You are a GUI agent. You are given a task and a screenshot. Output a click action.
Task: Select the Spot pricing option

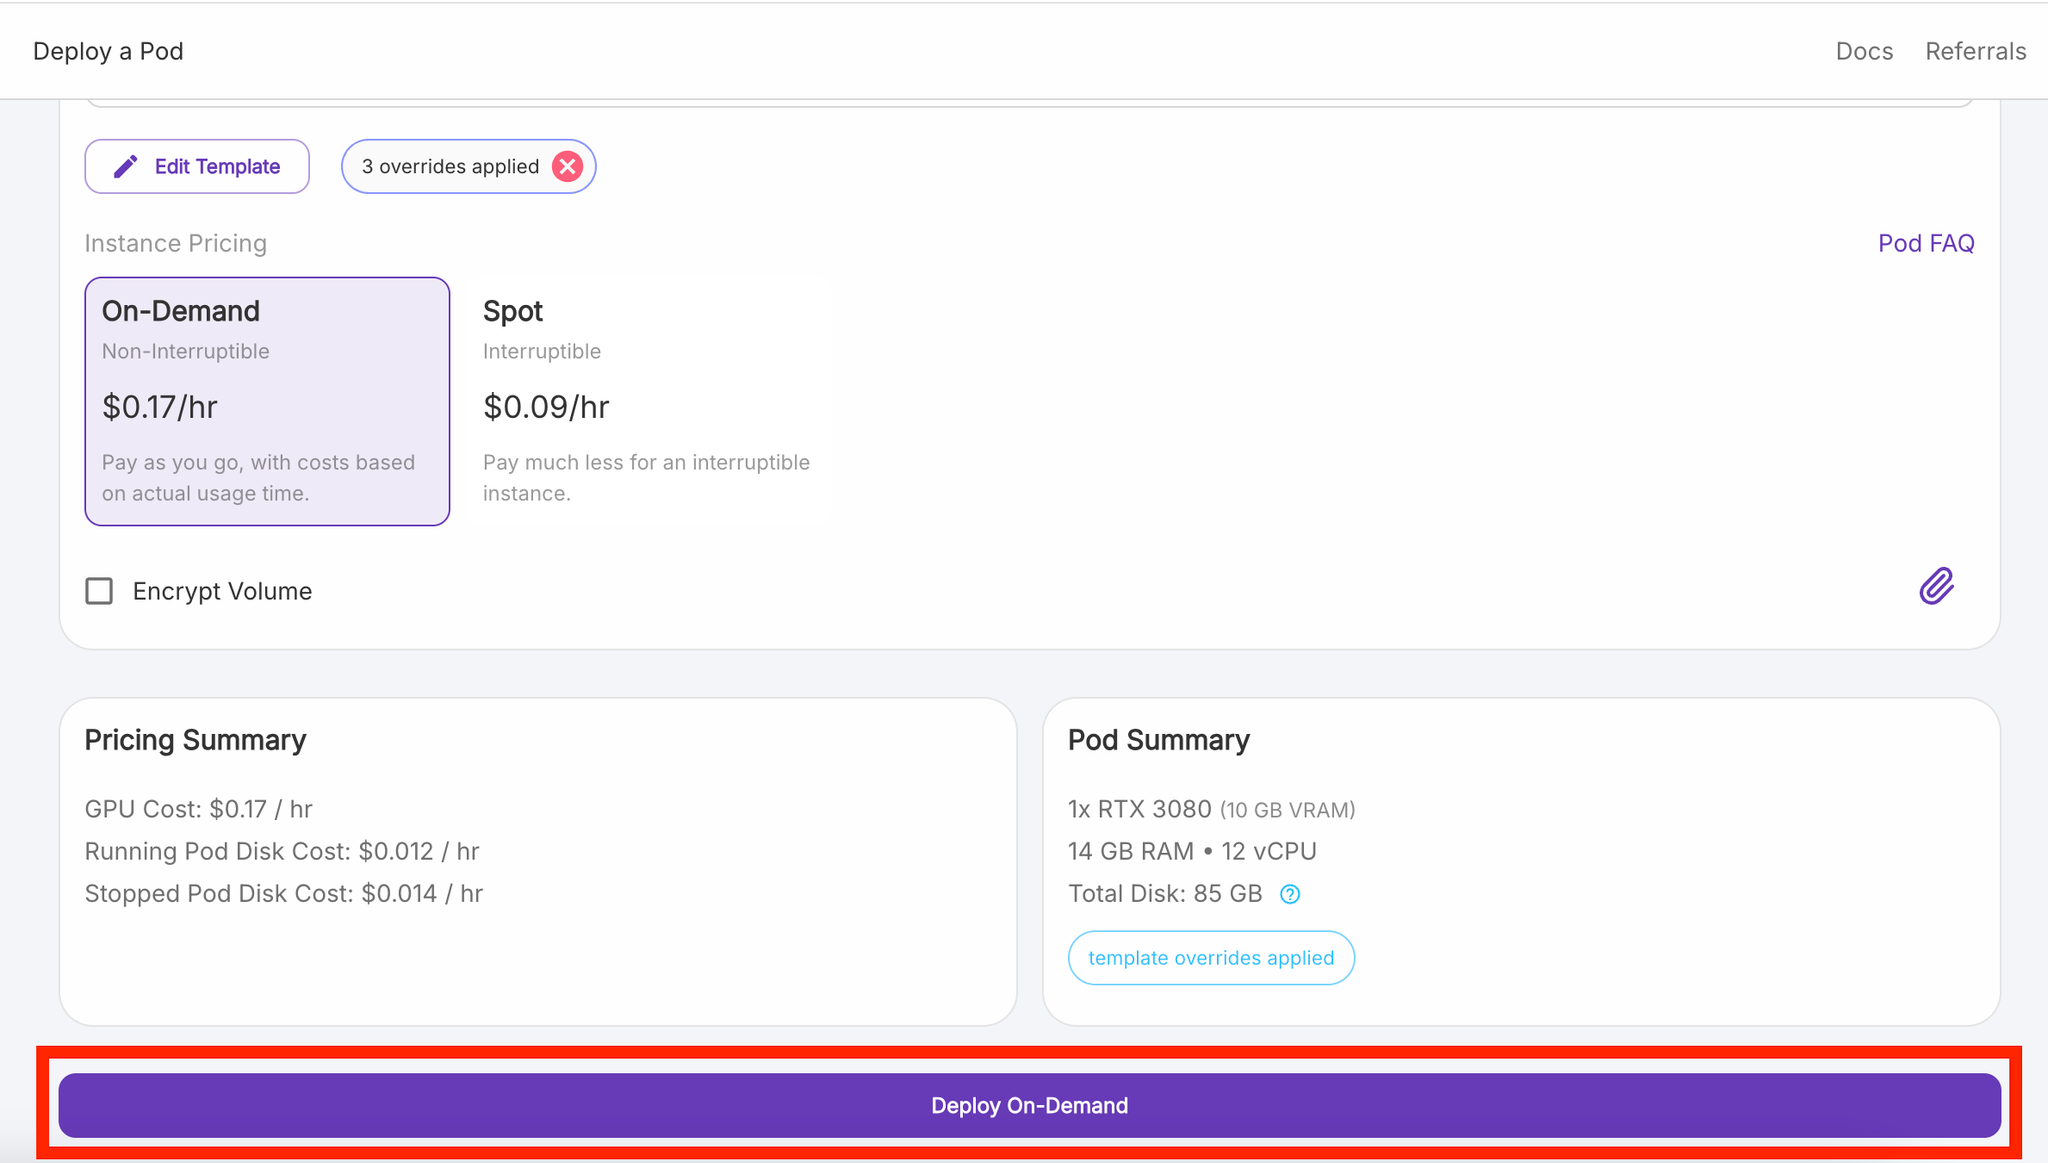point(650,401)
